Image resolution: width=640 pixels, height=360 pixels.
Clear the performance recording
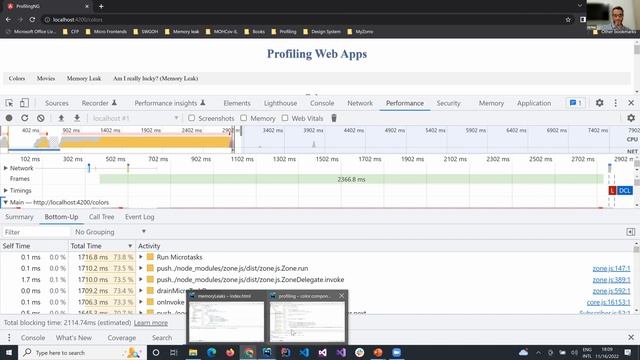tap(40, 118)
